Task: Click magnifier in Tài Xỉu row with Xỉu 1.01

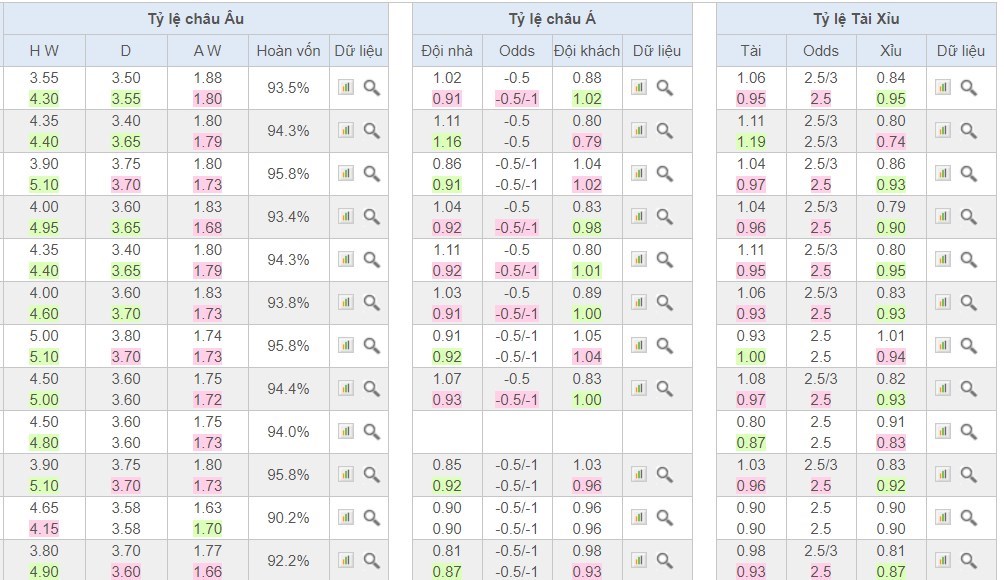Action: pyautogui.click(x=968, y=346)
